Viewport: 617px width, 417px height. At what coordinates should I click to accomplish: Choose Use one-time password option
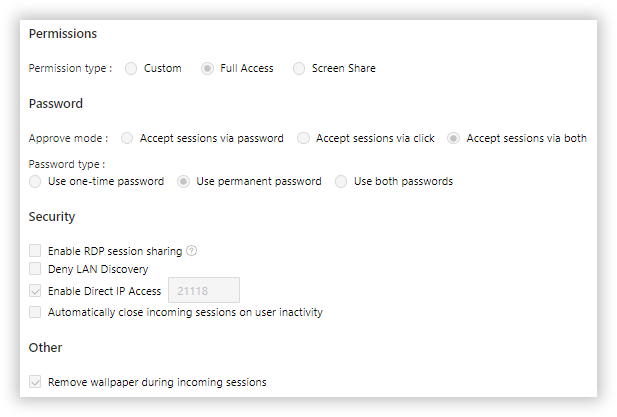(35, 181)
